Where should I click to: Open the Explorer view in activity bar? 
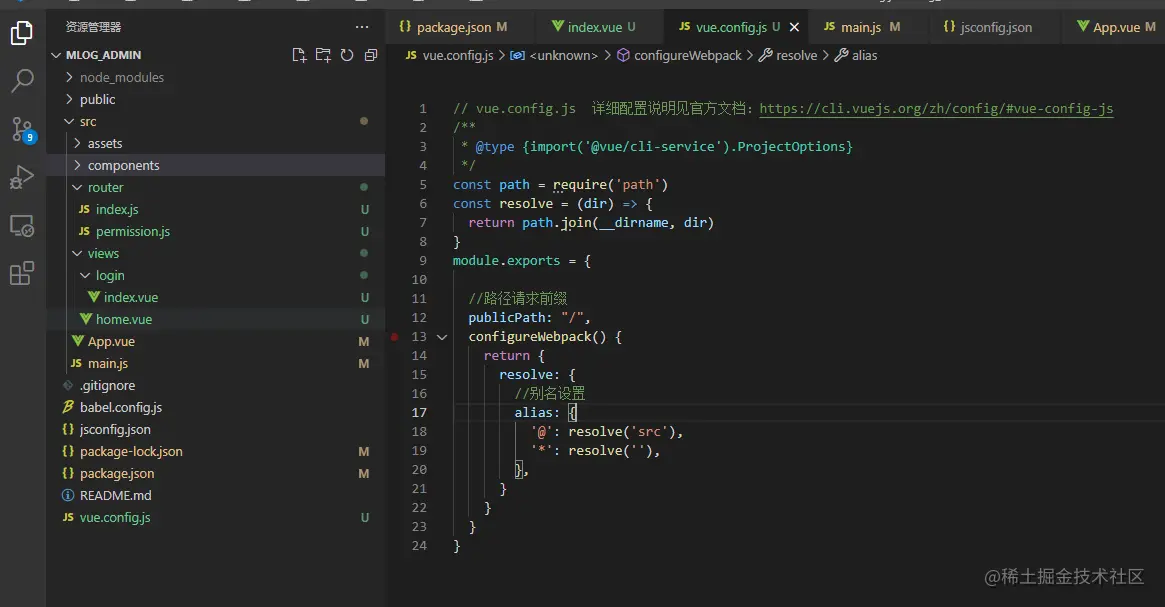22,33
